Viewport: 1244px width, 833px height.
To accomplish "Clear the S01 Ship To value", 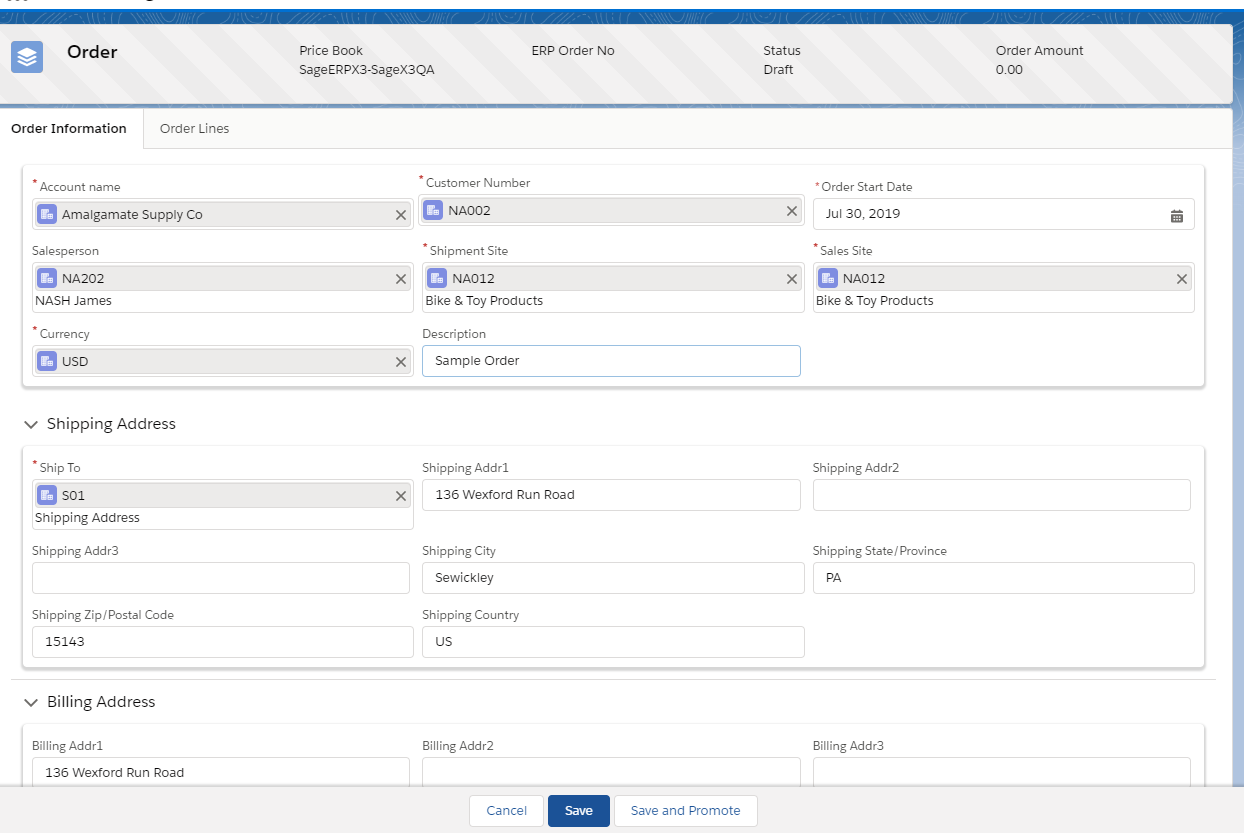I will tap(401, 496).
